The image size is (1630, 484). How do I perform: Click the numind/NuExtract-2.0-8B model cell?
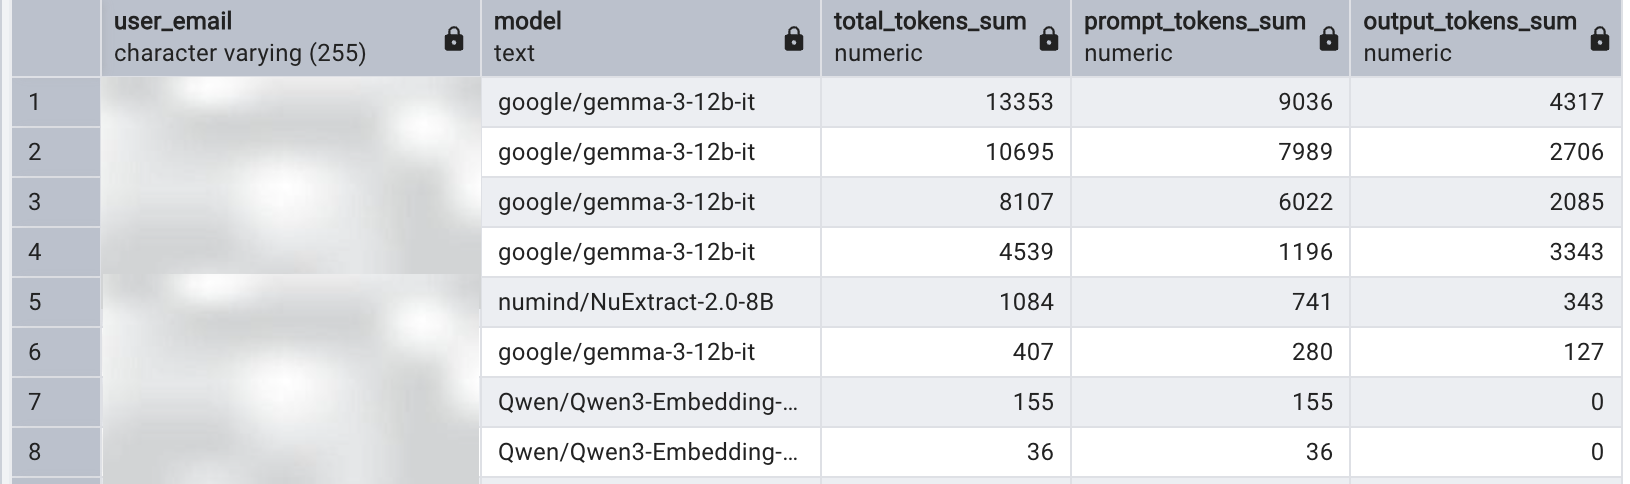(x=636, y=302)
